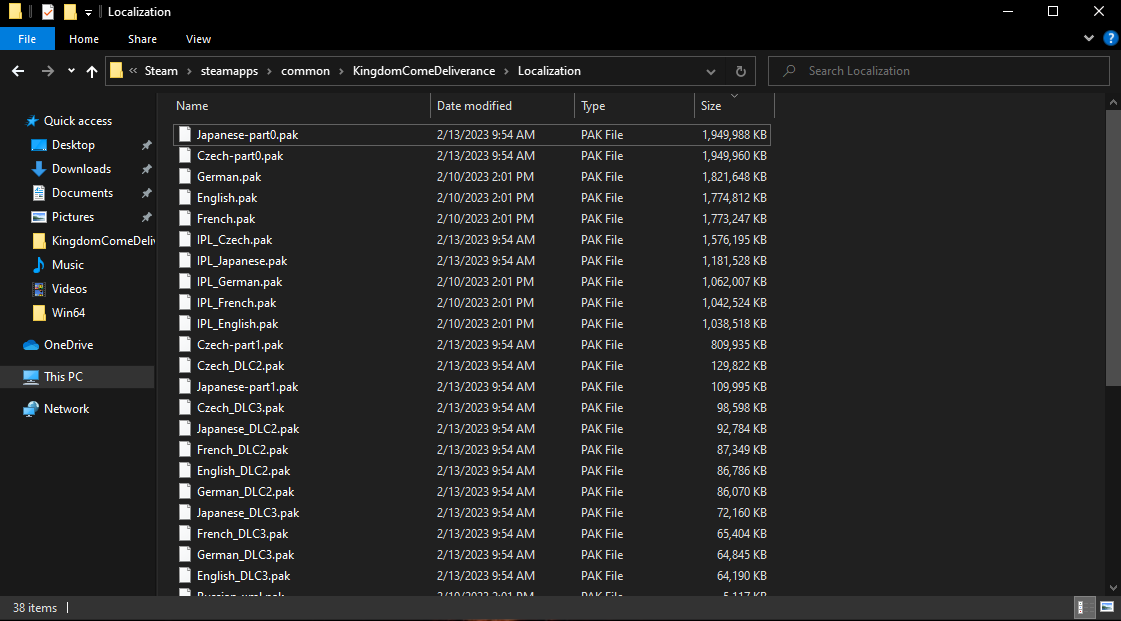Open the Explorer Help icon
The height and width of the screenshot is (621, 1121).
click(1110, 39)
